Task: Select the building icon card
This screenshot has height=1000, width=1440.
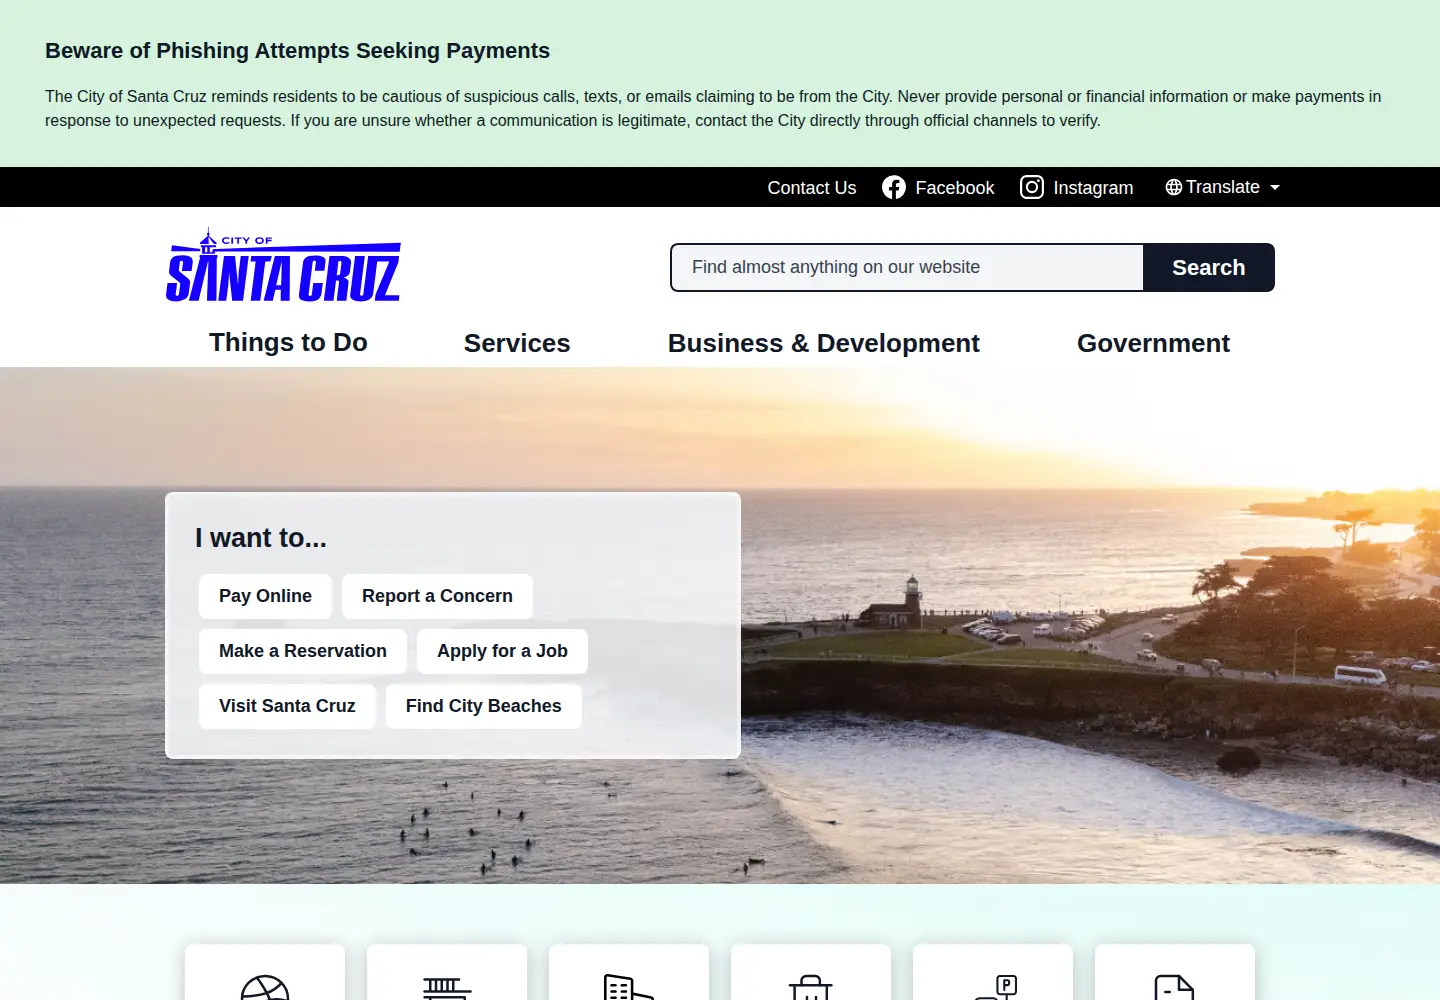Action: click(629, 972)
